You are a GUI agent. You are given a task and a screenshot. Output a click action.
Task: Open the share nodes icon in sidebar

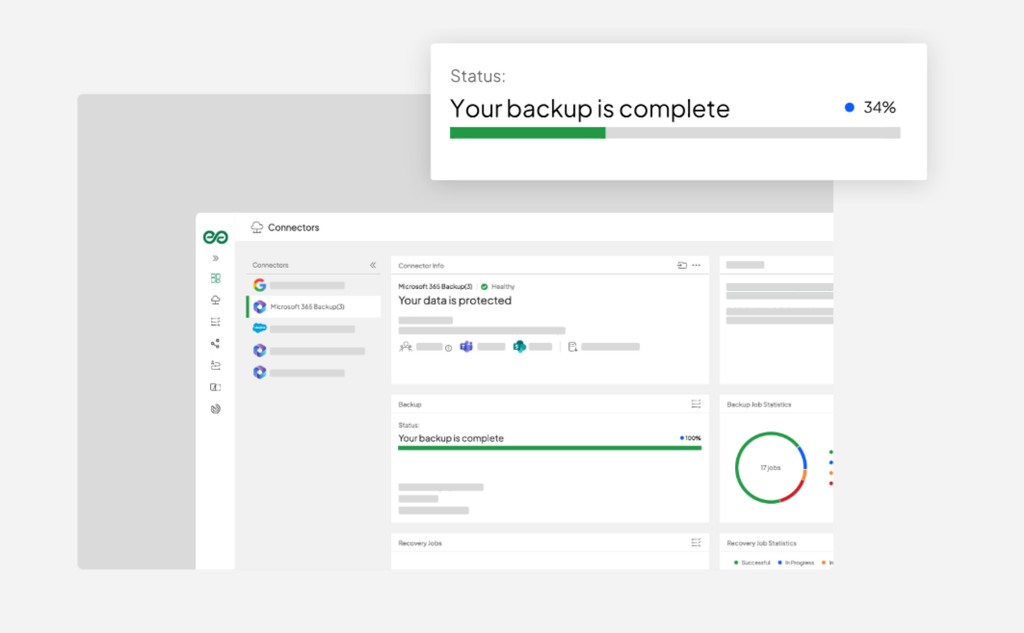tap(216, 344)
